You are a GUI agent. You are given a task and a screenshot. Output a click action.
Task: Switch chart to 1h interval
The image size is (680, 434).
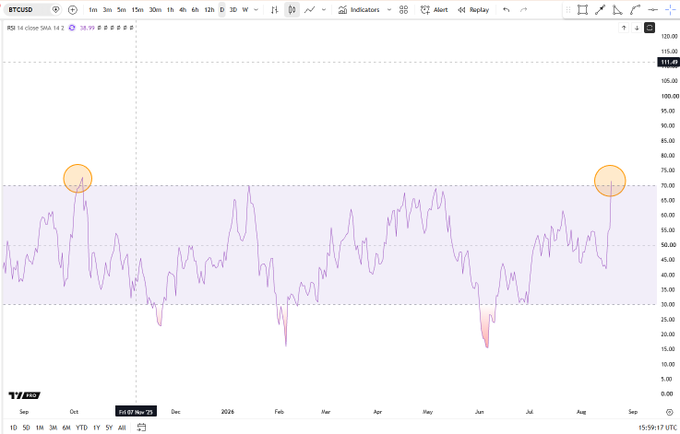point(170,10)
